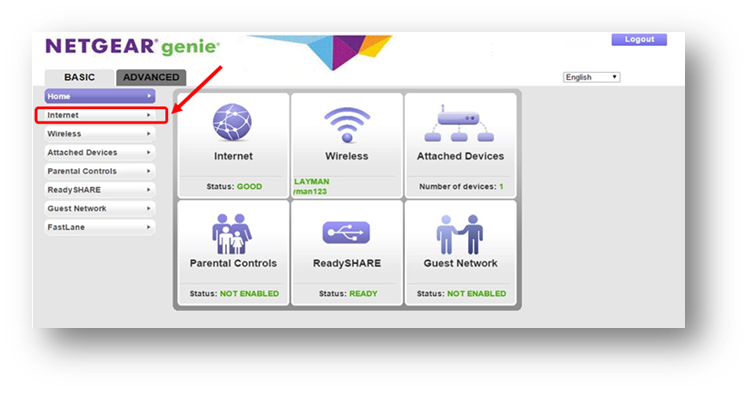Click the arrow on Parental Controls sidebar item
The image size is (750, 393).
click(x=149, y=171)
